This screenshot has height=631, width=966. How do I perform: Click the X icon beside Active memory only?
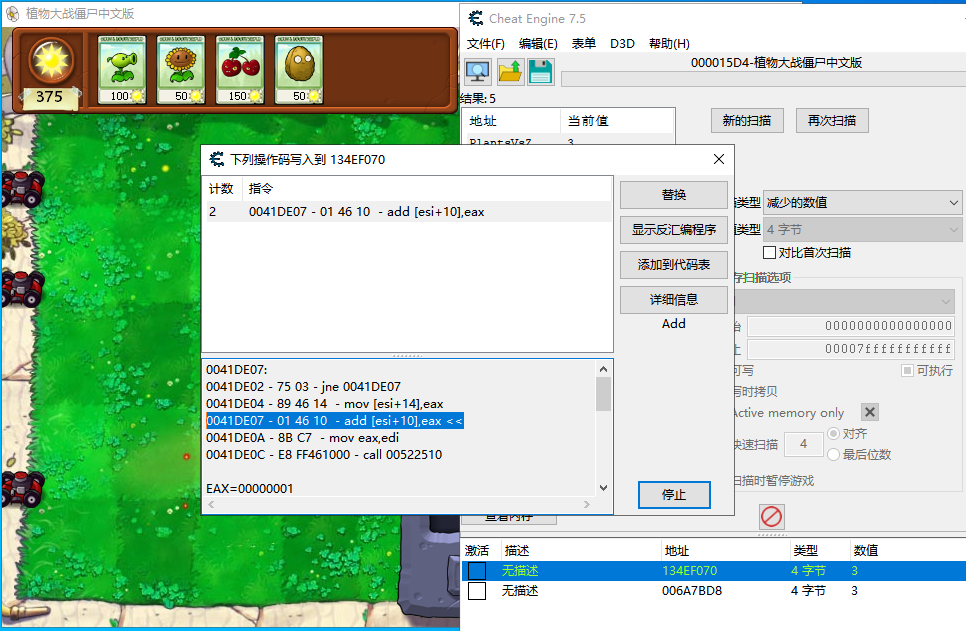pos(869,412)
